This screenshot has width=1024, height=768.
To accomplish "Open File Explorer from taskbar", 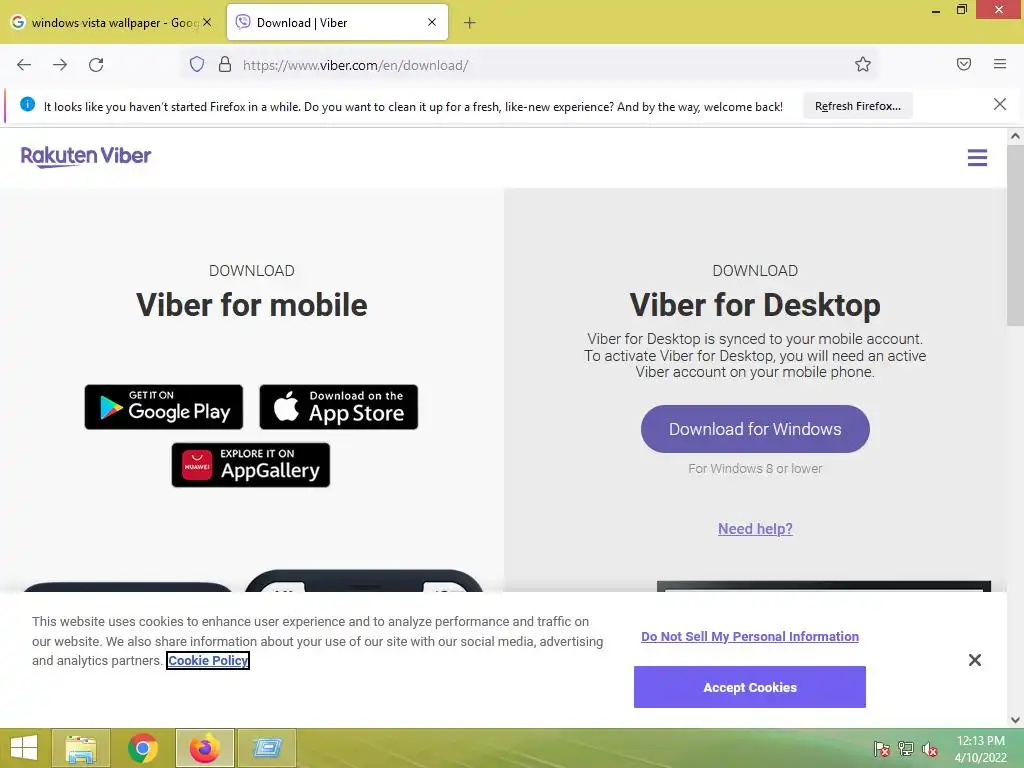I will [81, 748].
